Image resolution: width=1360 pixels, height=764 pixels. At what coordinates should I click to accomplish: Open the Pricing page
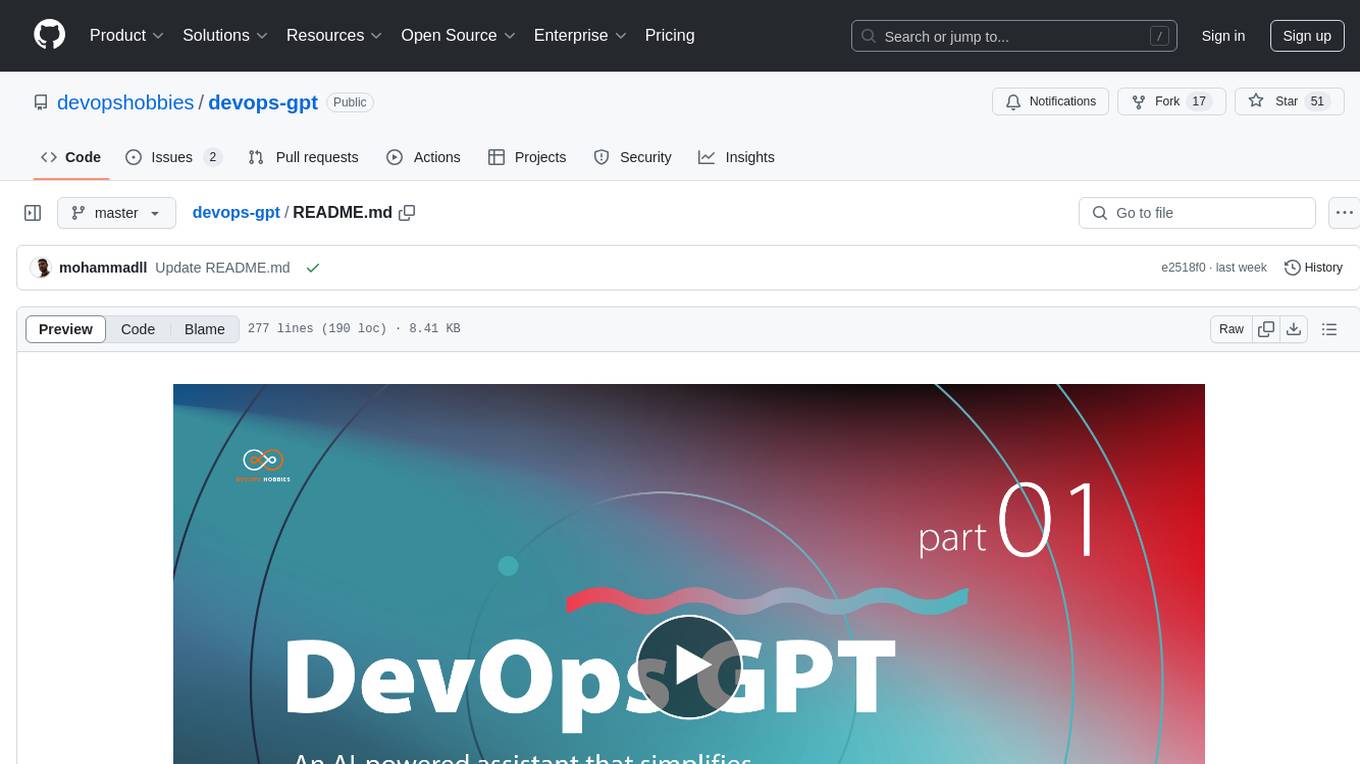tap(670, 35)
